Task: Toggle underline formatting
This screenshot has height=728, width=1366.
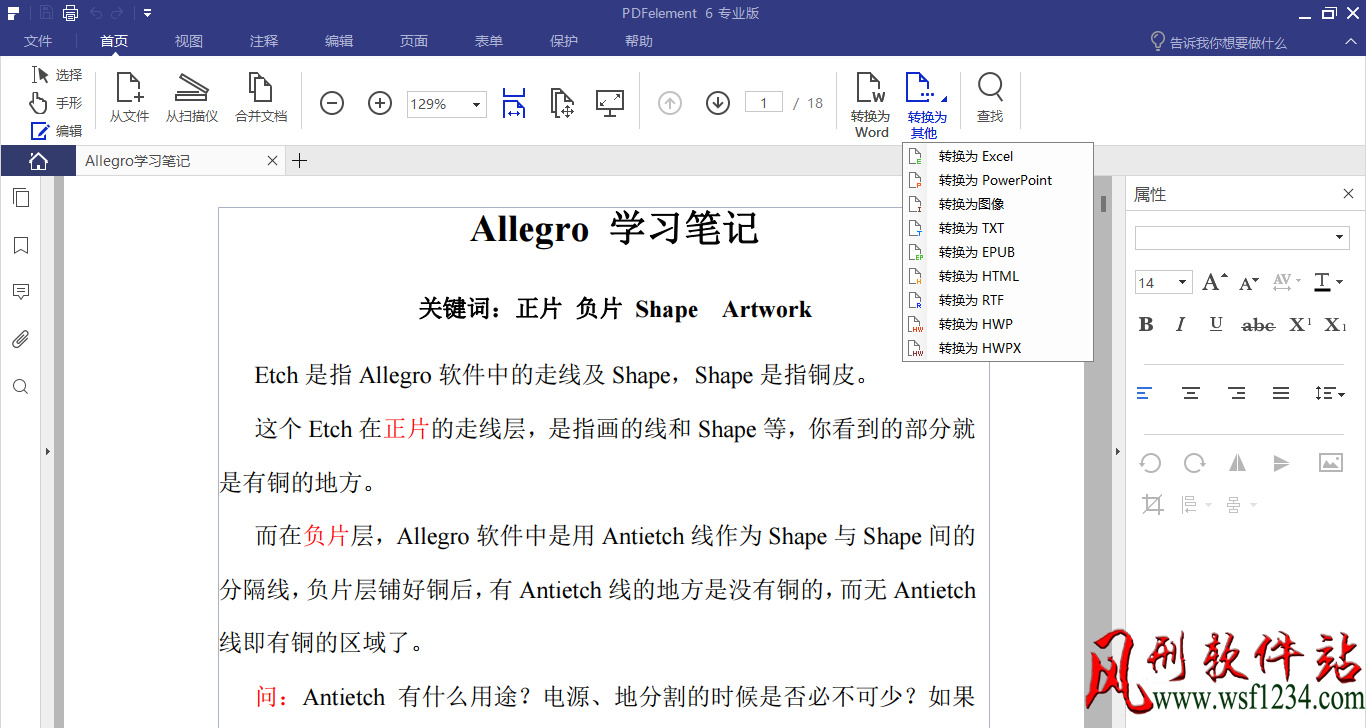Action: tap(1216, 324)
